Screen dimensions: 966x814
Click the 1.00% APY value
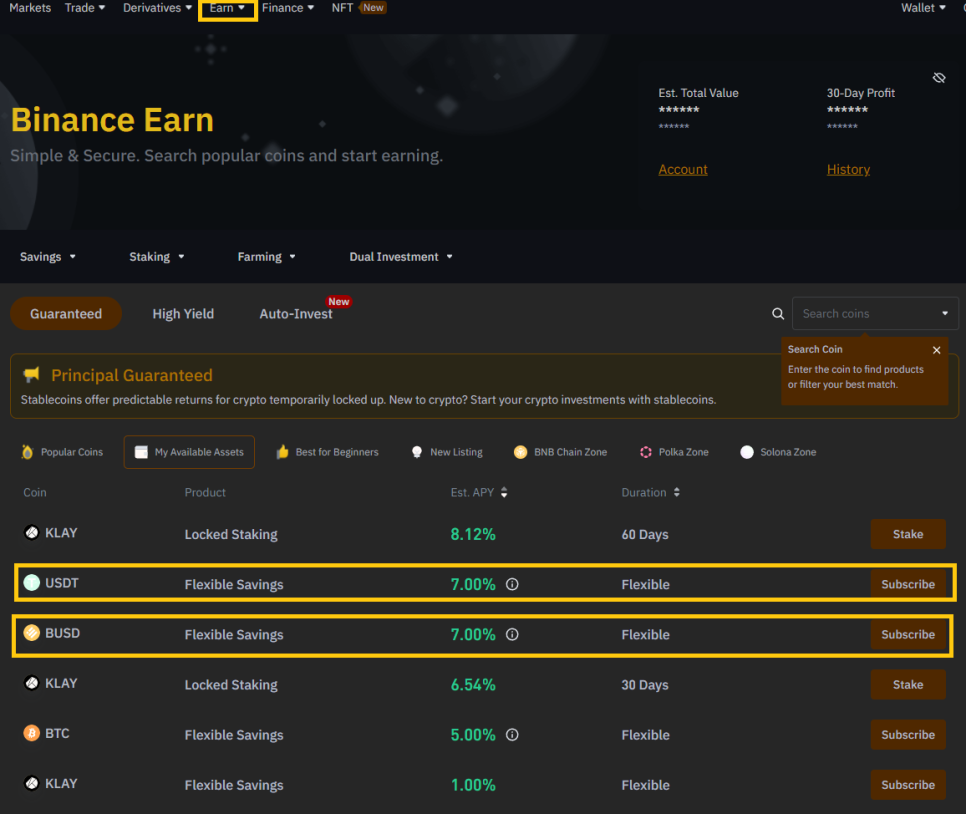click(473, 784)
